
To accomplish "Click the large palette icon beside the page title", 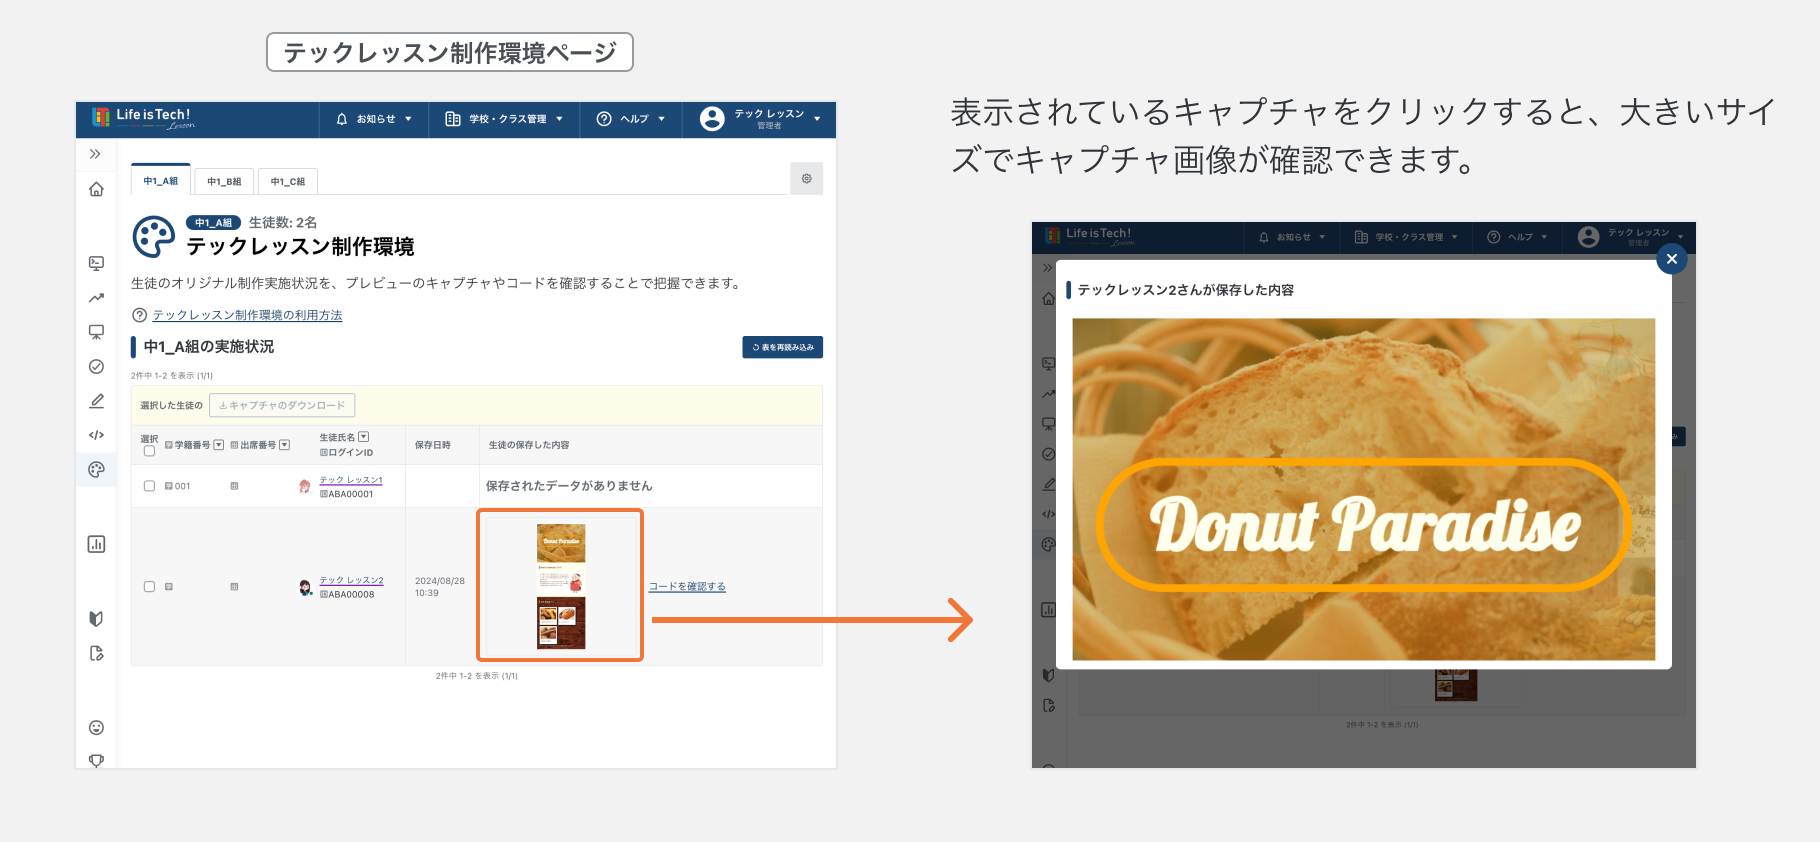I will click(154, 237).
